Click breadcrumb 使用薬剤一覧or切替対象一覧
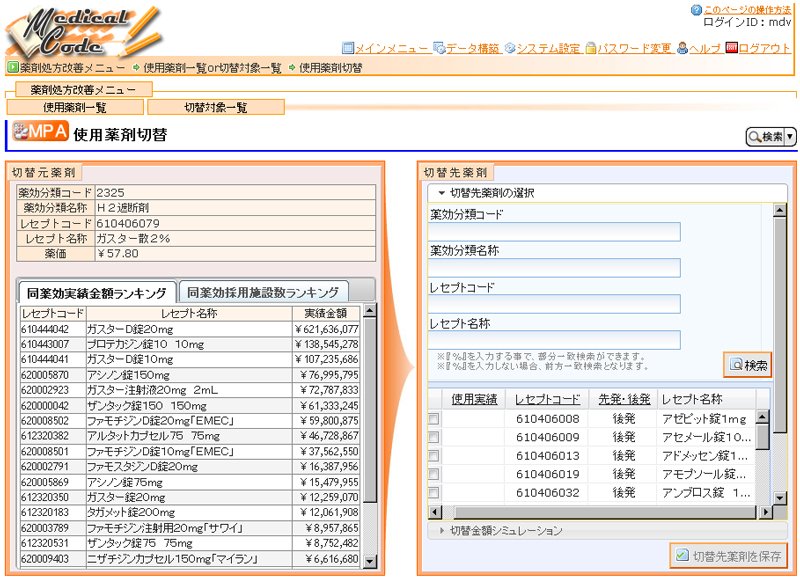The image size is (800, 578). pyautogui.click(x=212, y=68)
